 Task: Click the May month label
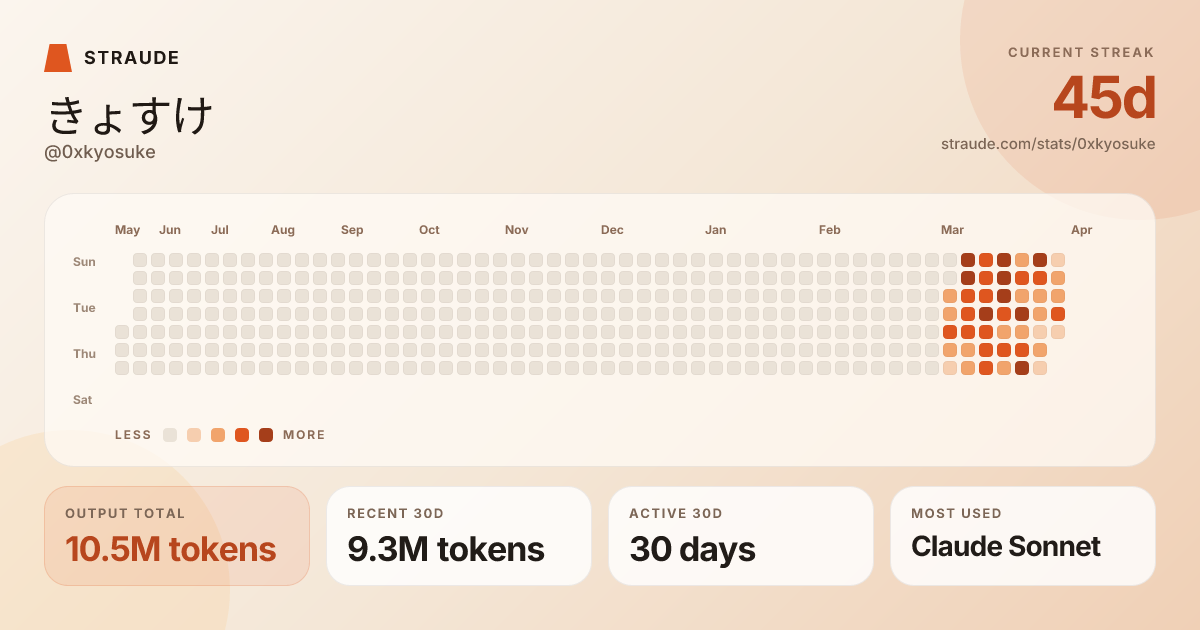coord(127,230)
